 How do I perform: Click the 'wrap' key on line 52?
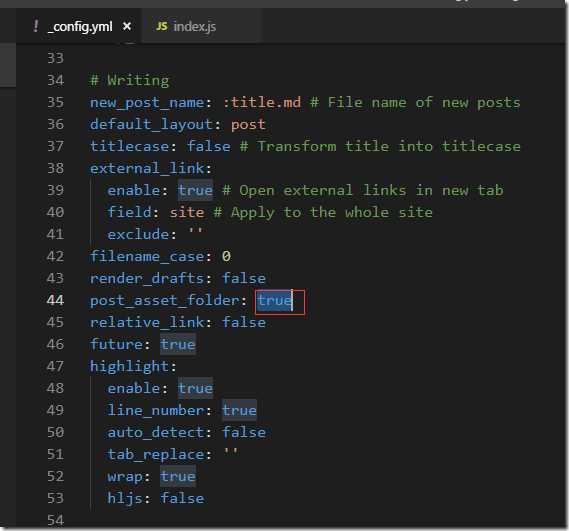125,477
